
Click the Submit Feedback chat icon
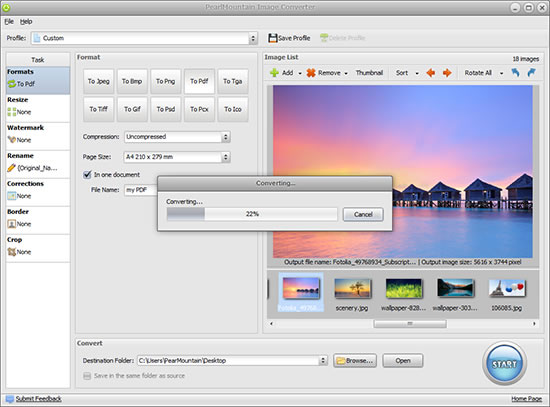coord(10,399)
